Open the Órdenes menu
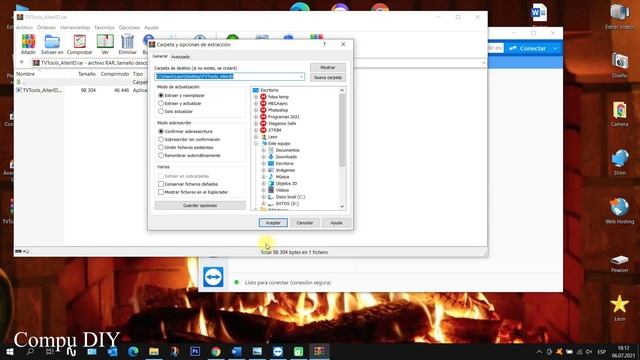Viewport: 640px width, 360px height. [46, 27]
